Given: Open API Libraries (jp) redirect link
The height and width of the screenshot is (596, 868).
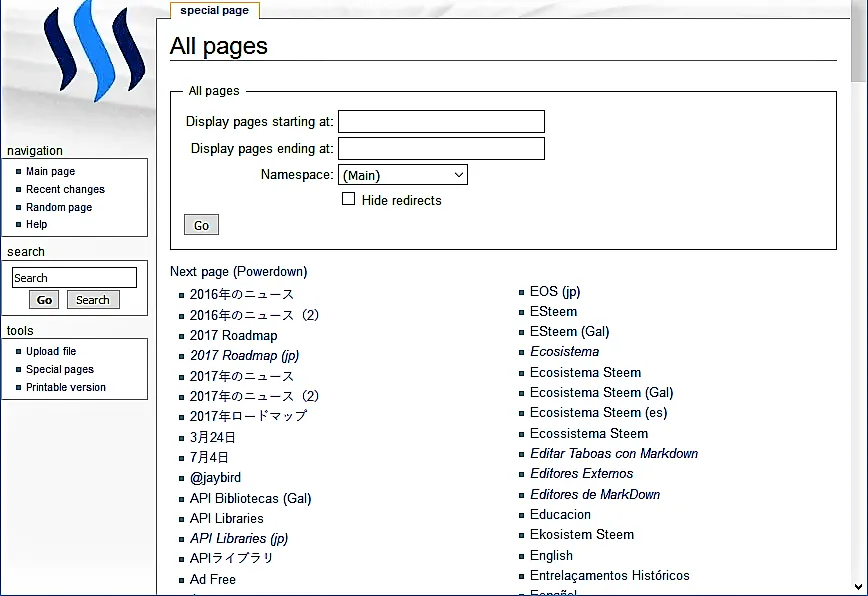Looking at the screenshot, I should tap(239, 538).
